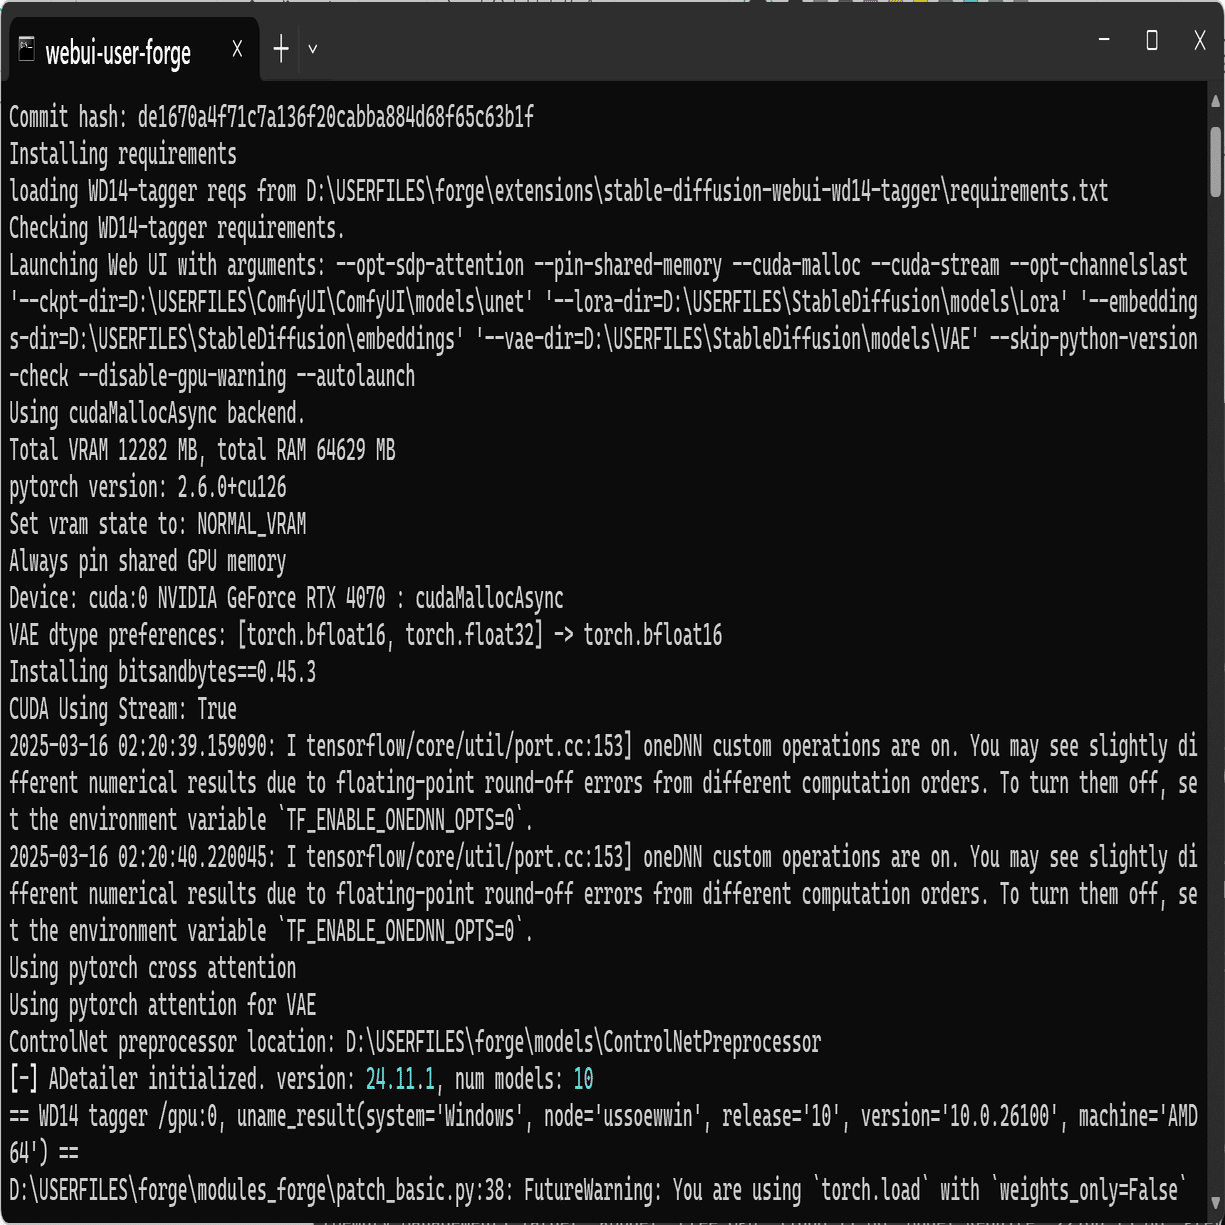Screen dimensions: 1225x1225
Task: Click the terminal icon in the webui-user-forge tab
Action: 26,49
